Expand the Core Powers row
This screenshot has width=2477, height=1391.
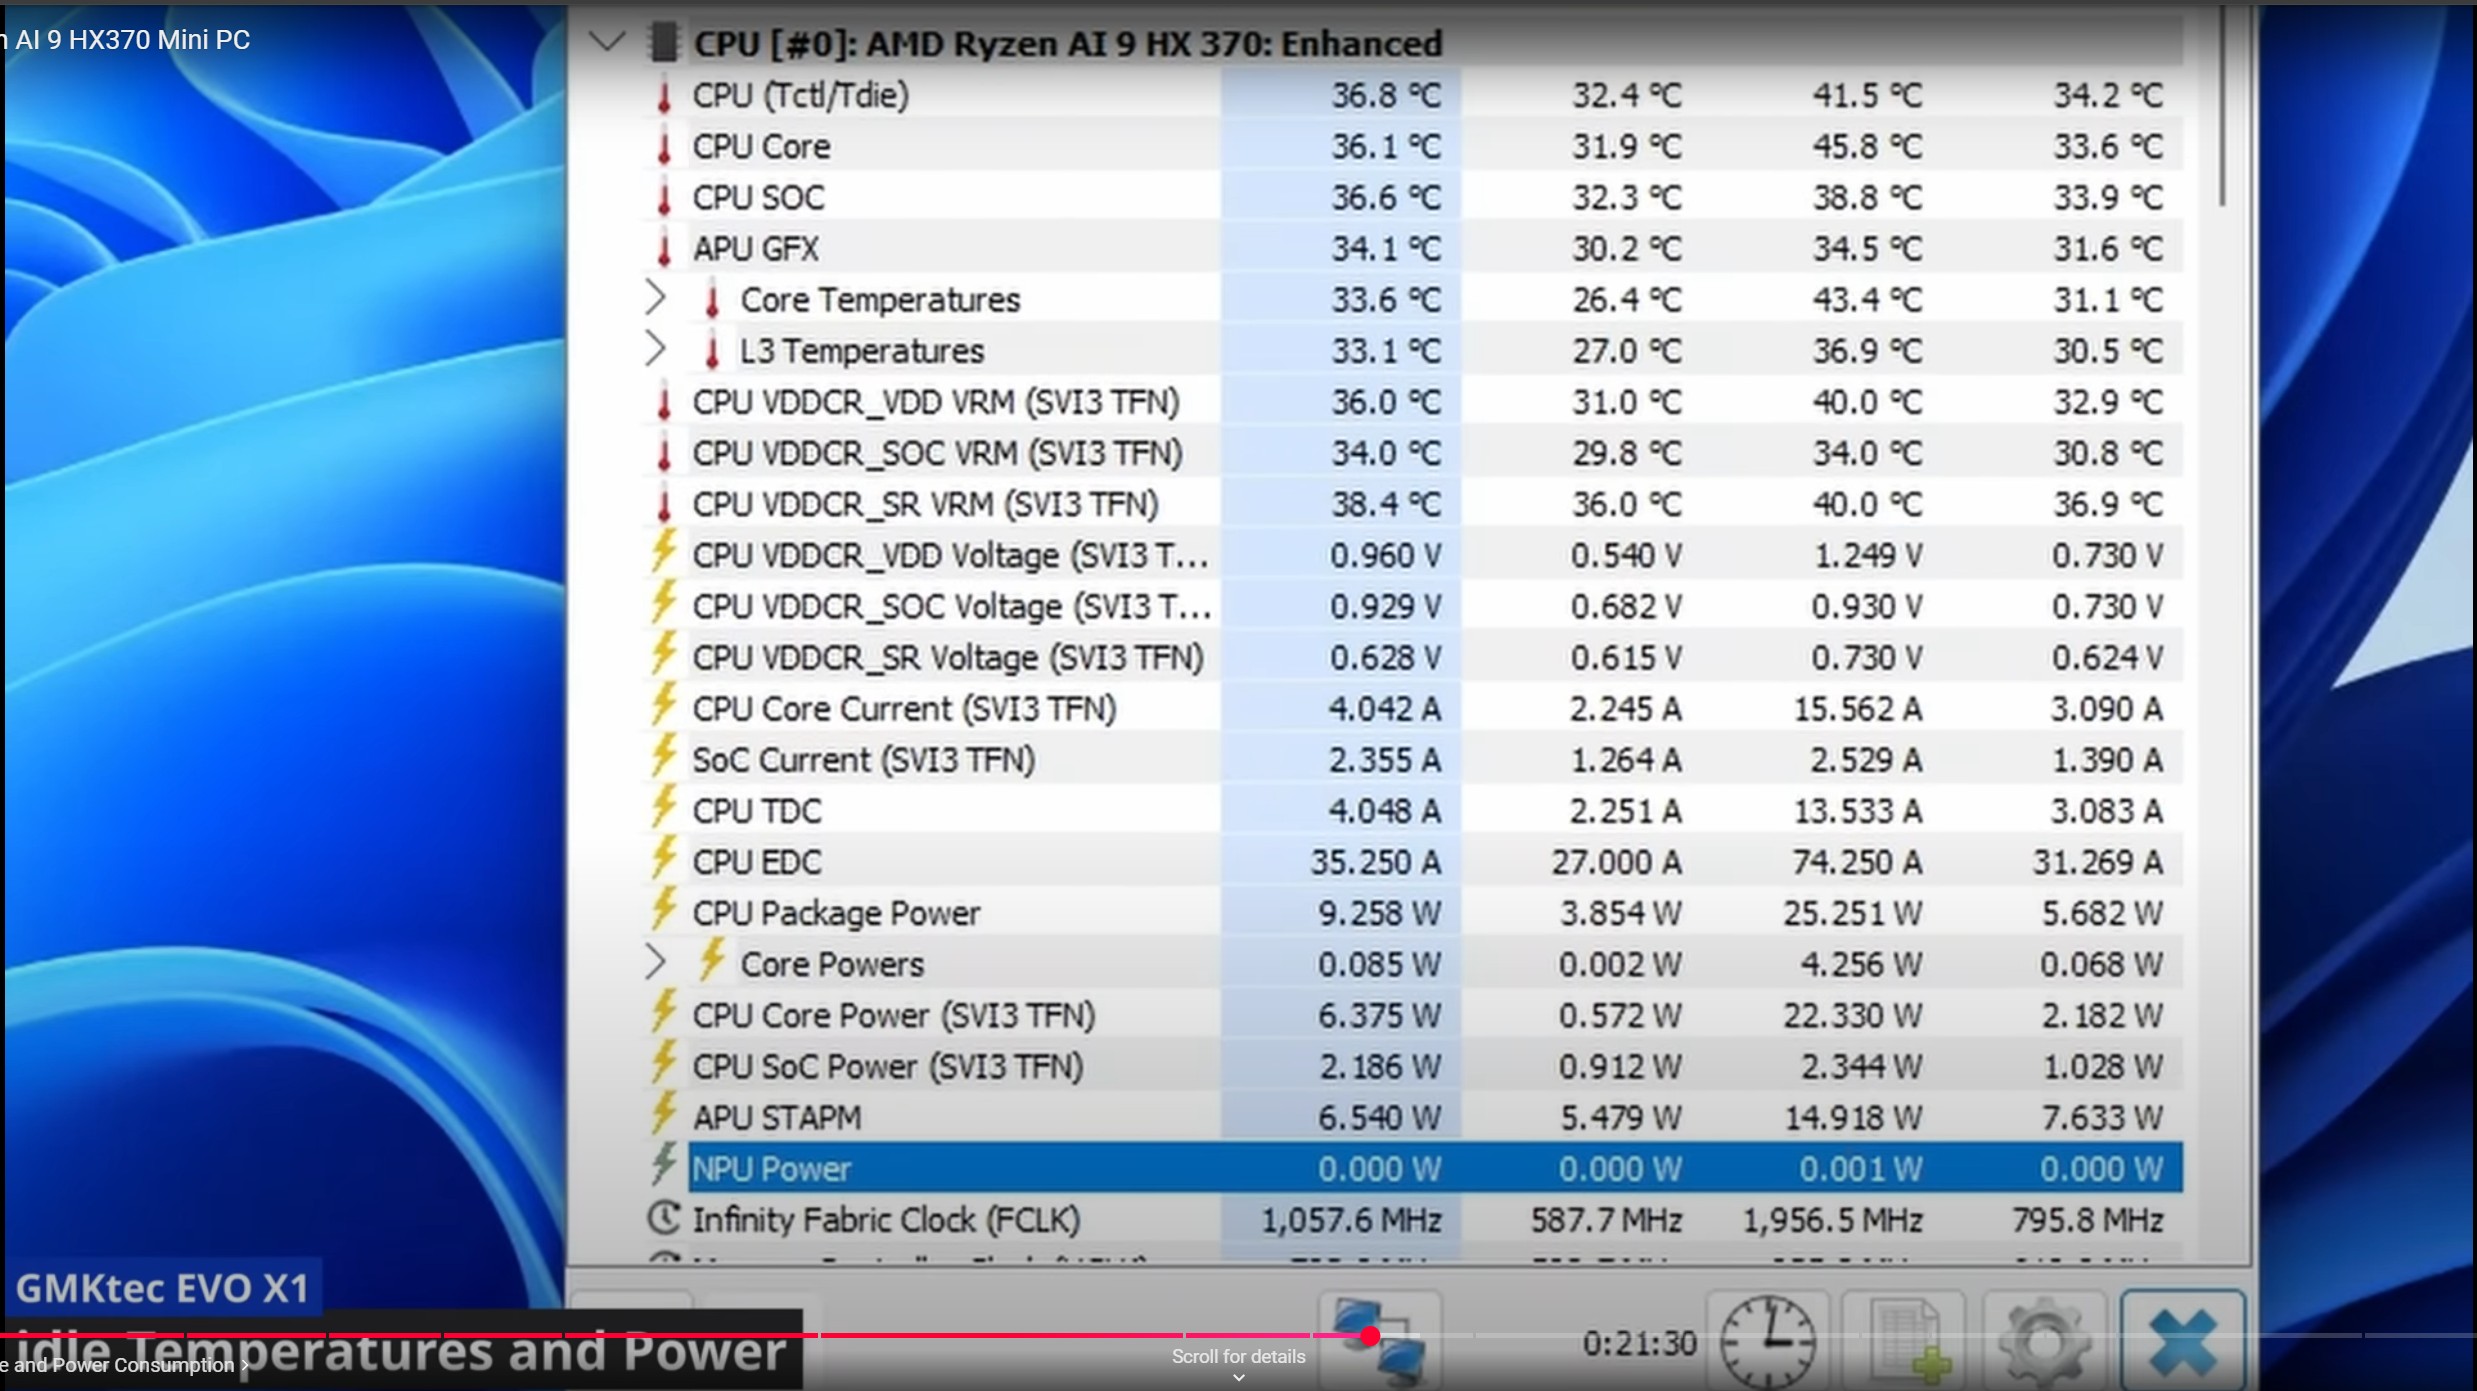click(655, 962)
